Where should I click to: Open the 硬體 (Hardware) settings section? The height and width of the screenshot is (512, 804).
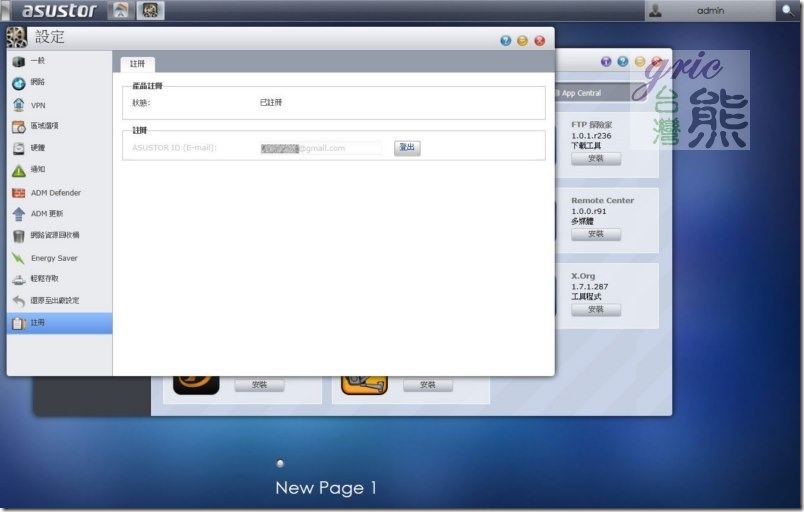click(x=59, y=148)
